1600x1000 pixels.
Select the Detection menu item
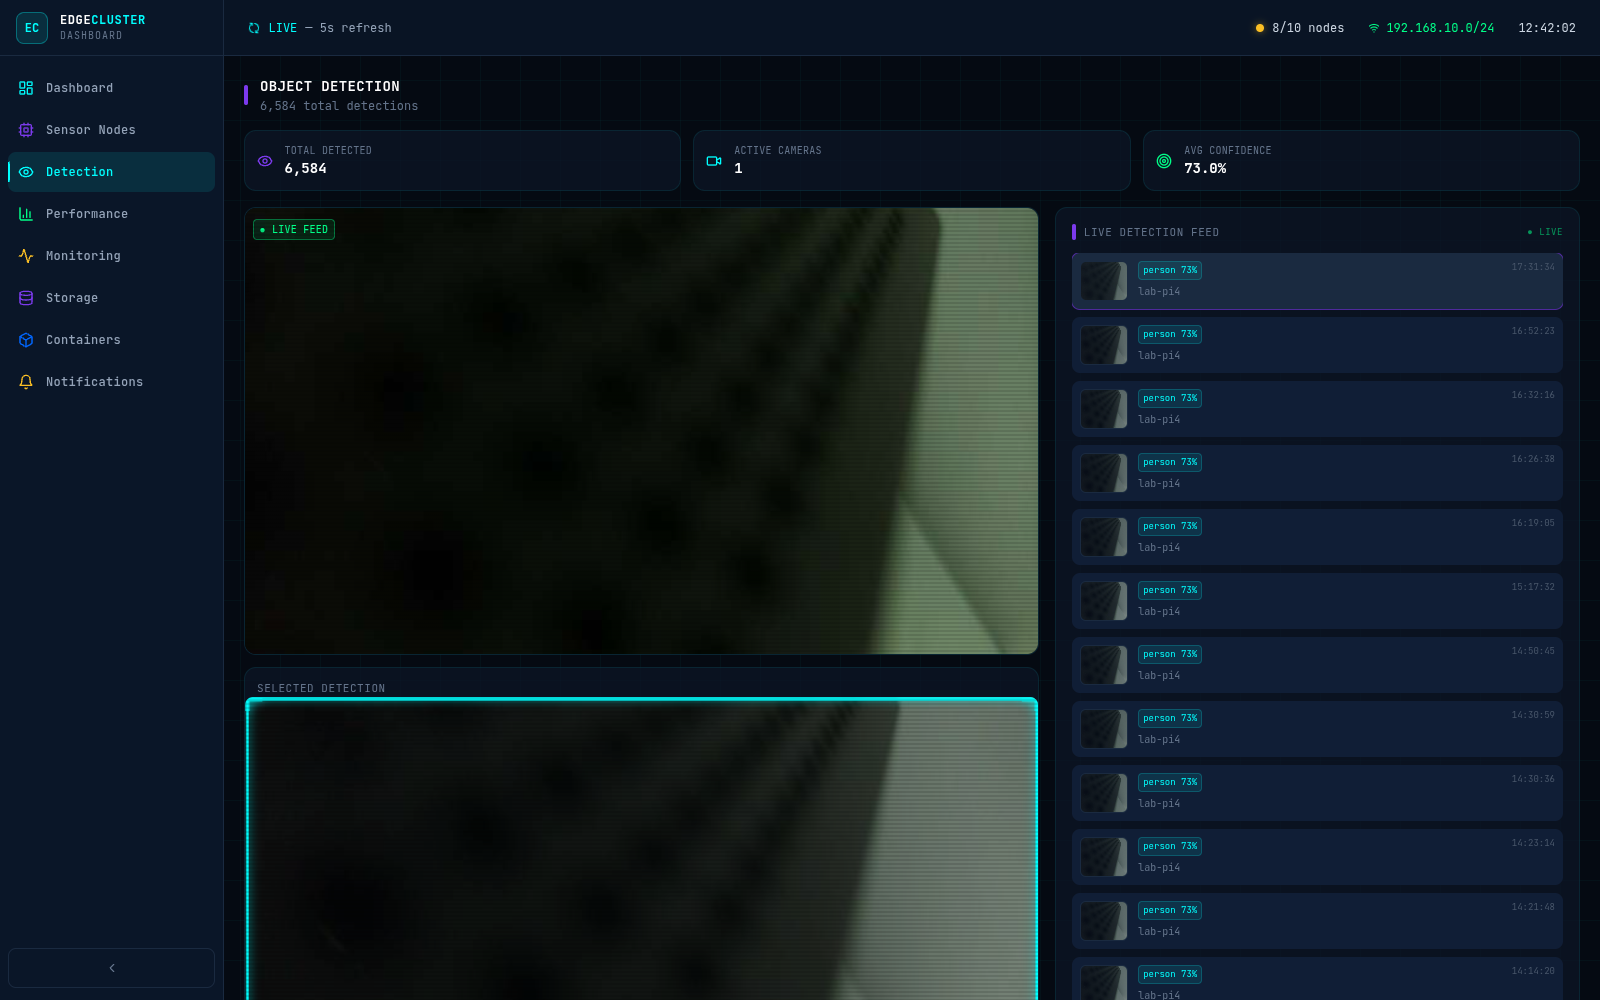[111, 172]
